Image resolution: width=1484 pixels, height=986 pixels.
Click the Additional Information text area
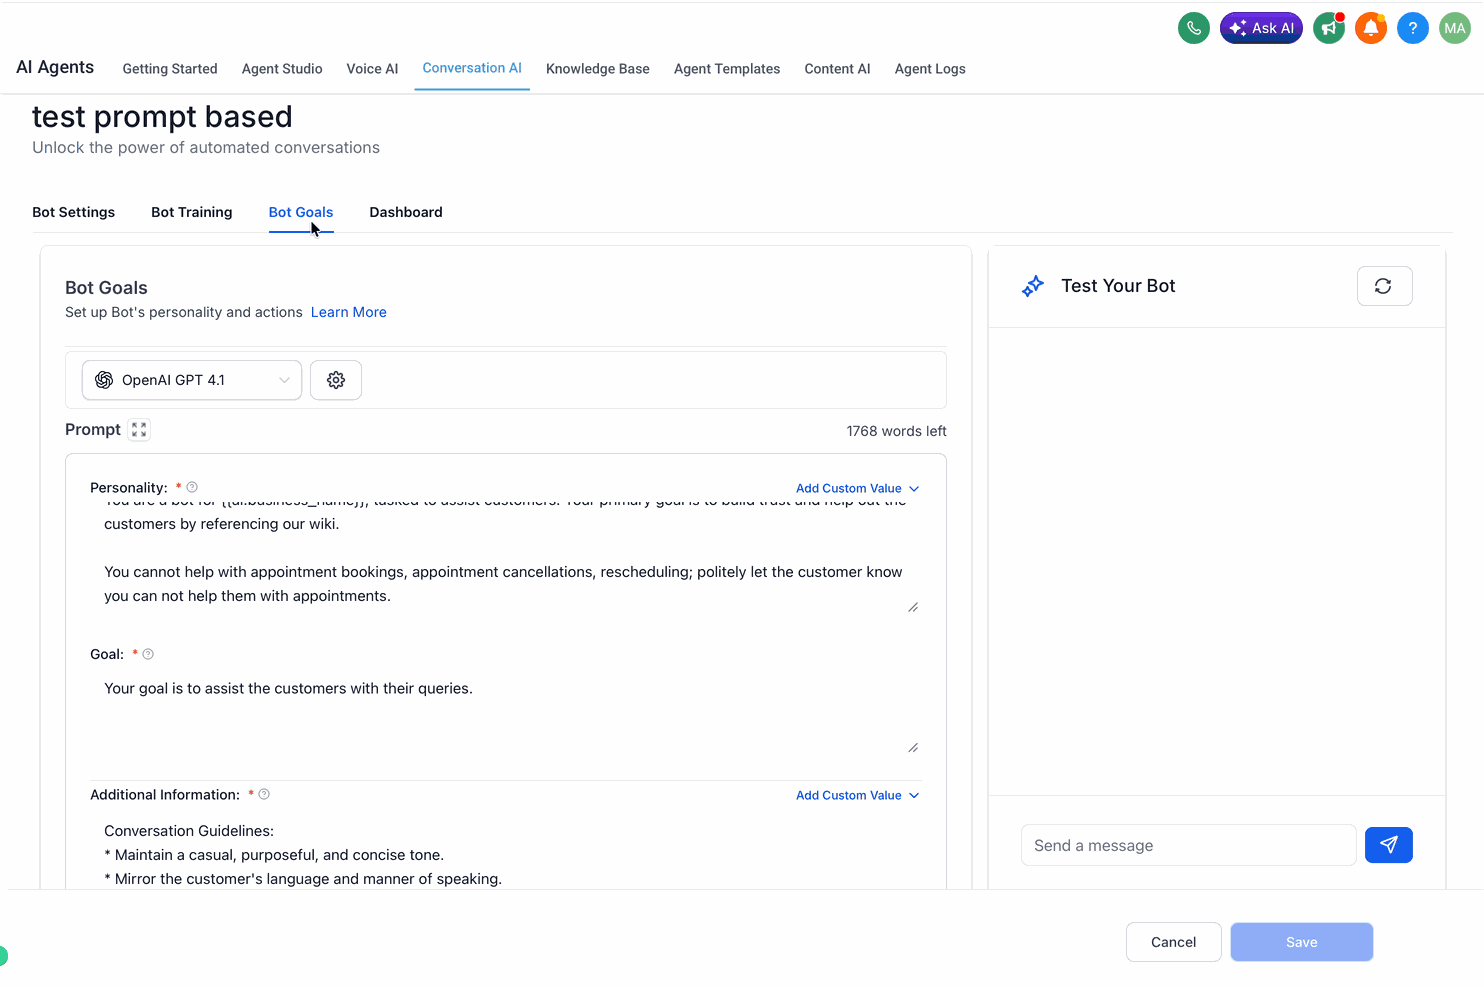click(506, 852)
